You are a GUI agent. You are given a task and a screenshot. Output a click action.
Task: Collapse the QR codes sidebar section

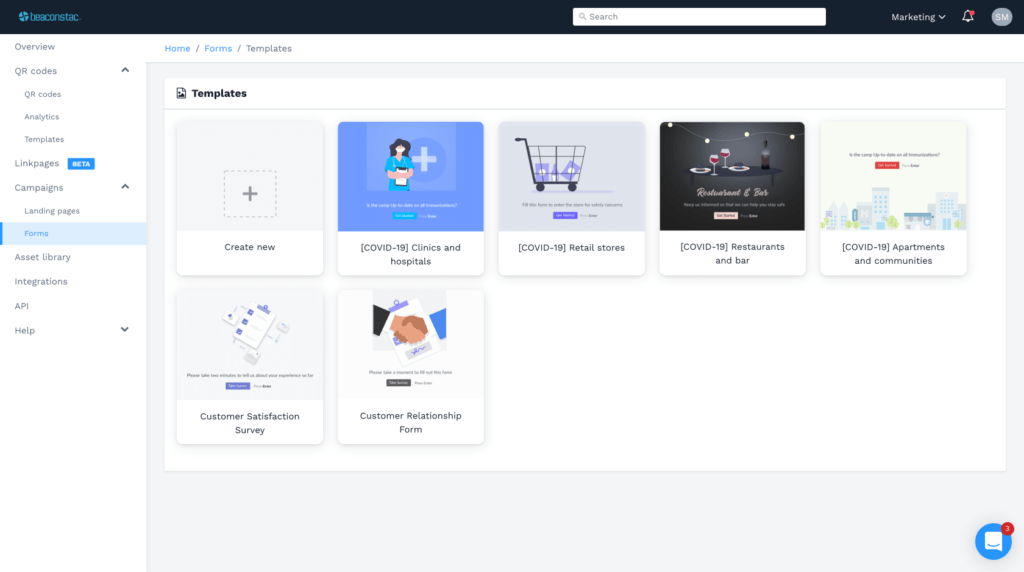pos(125,70)
